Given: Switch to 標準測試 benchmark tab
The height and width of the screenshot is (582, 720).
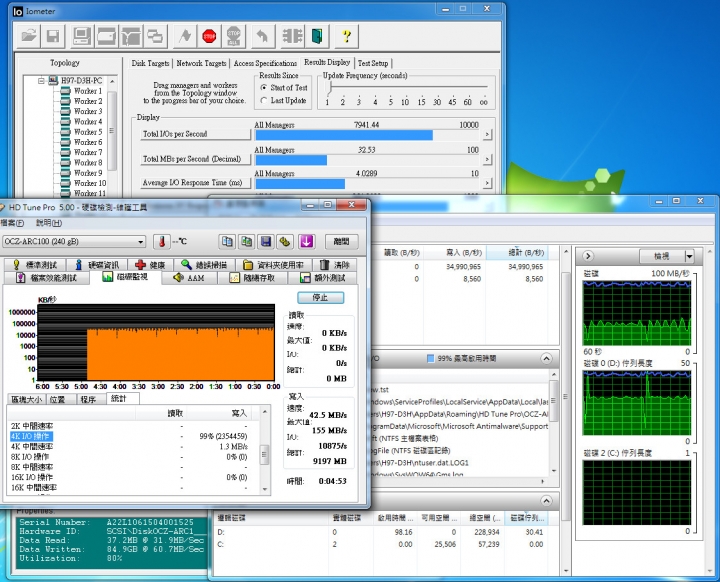Looking at the screenshot, I should point(35,265).
